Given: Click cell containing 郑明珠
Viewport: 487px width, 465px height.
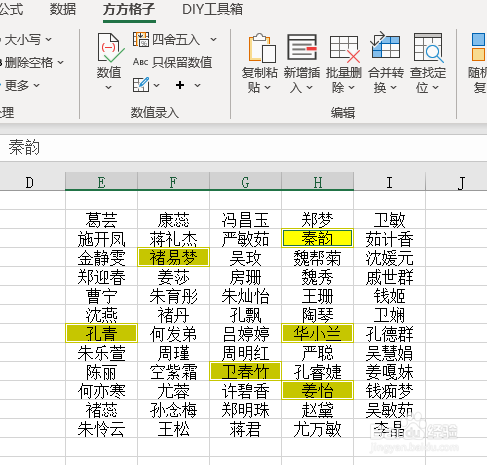Looking at the screenshot, I should pos(245,409).
